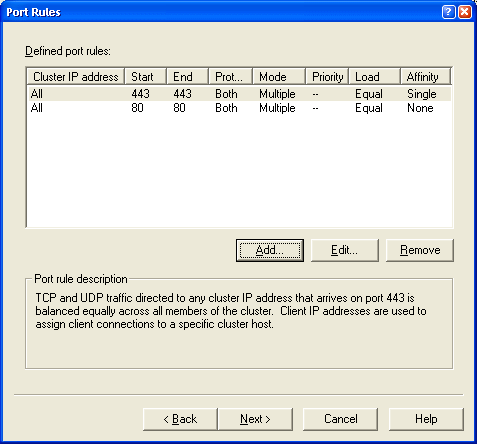This screenshot has height=444, width=477.
Task: Close the Port Rules dialog
Action: [465, 12]
